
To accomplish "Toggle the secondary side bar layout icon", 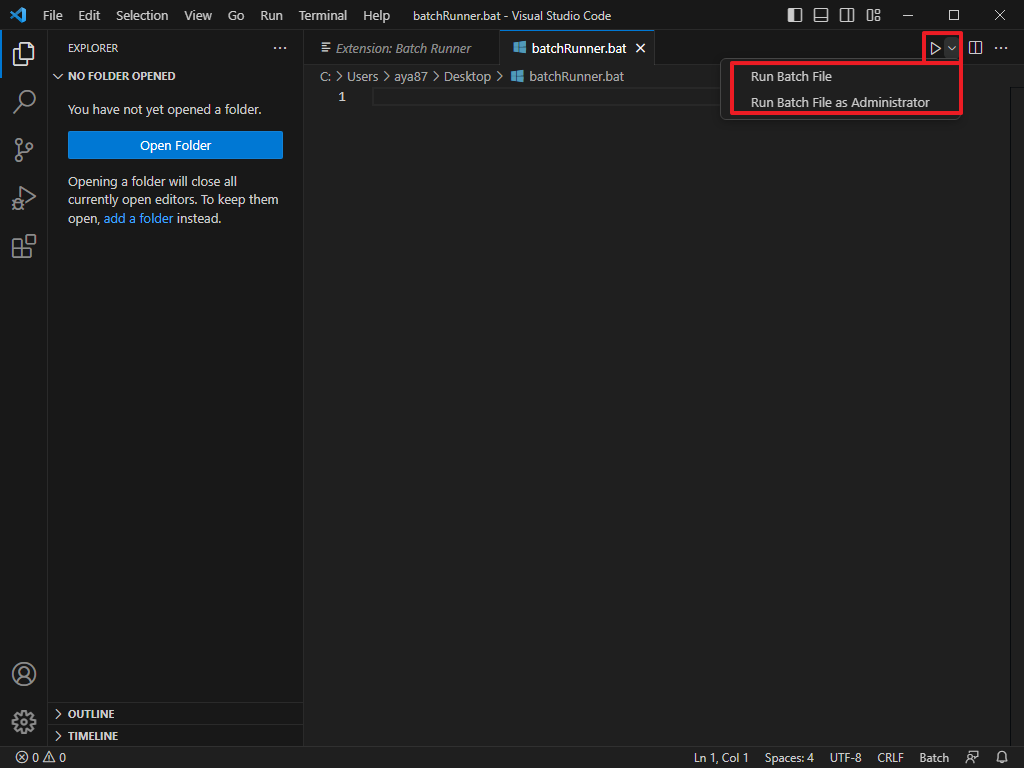I will 847,15.
